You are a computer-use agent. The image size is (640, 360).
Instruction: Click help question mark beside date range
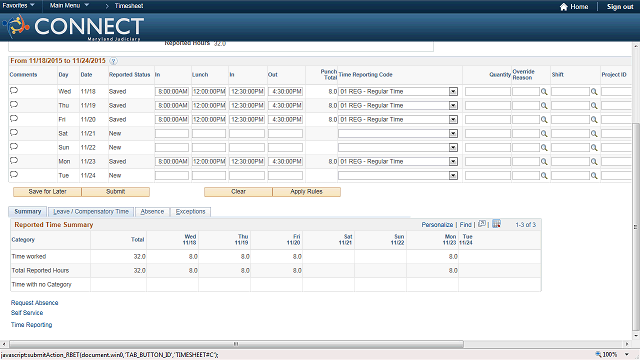click(113, 61)
